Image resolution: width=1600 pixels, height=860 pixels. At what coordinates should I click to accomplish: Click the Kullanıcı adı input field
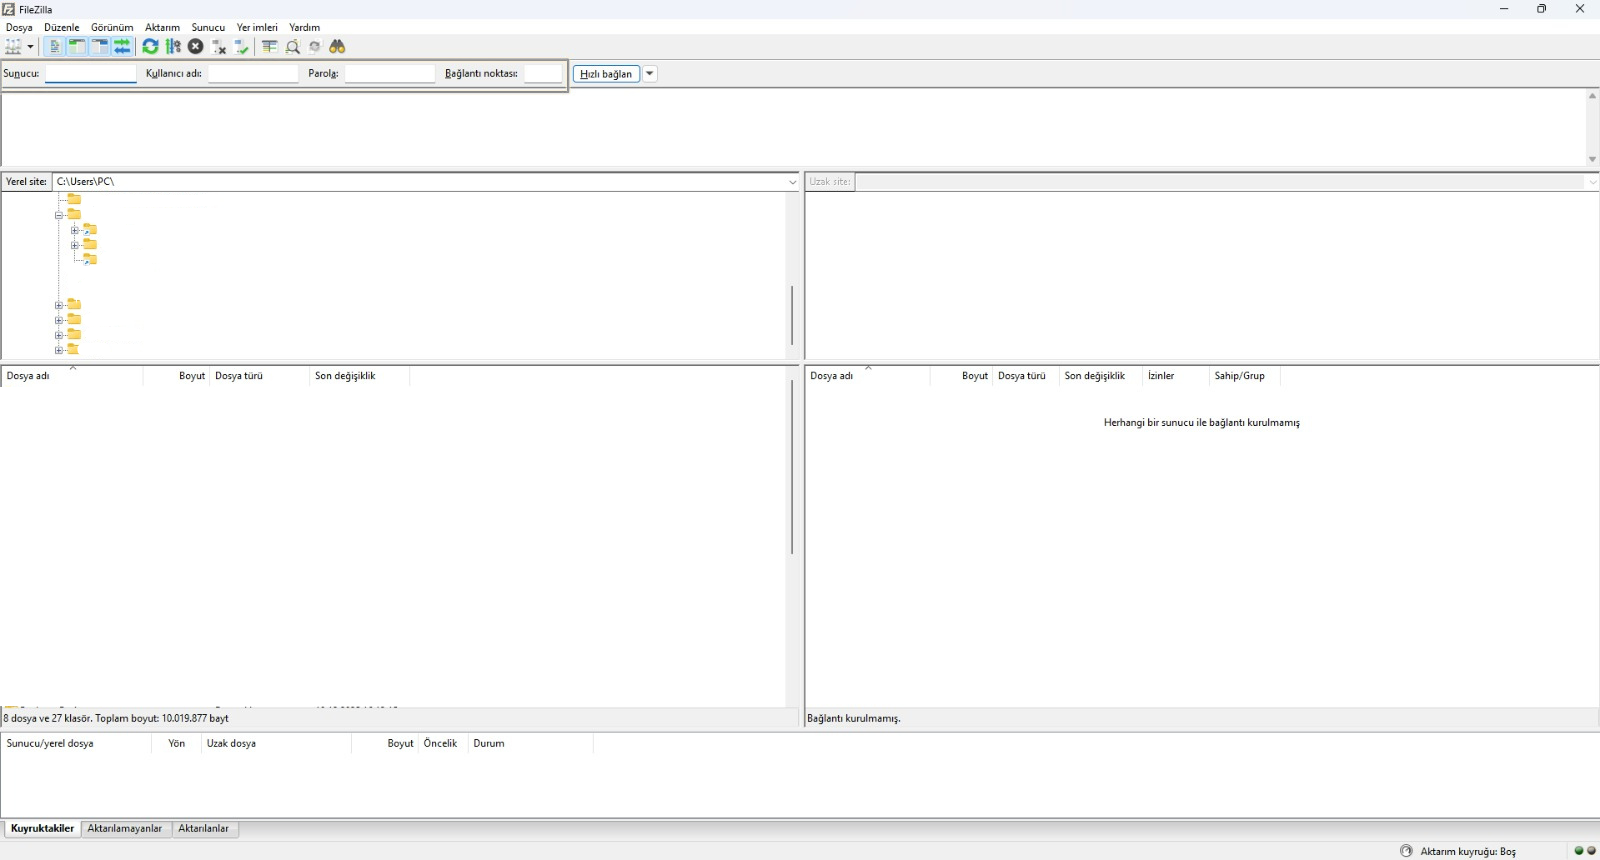pos(253,74)
